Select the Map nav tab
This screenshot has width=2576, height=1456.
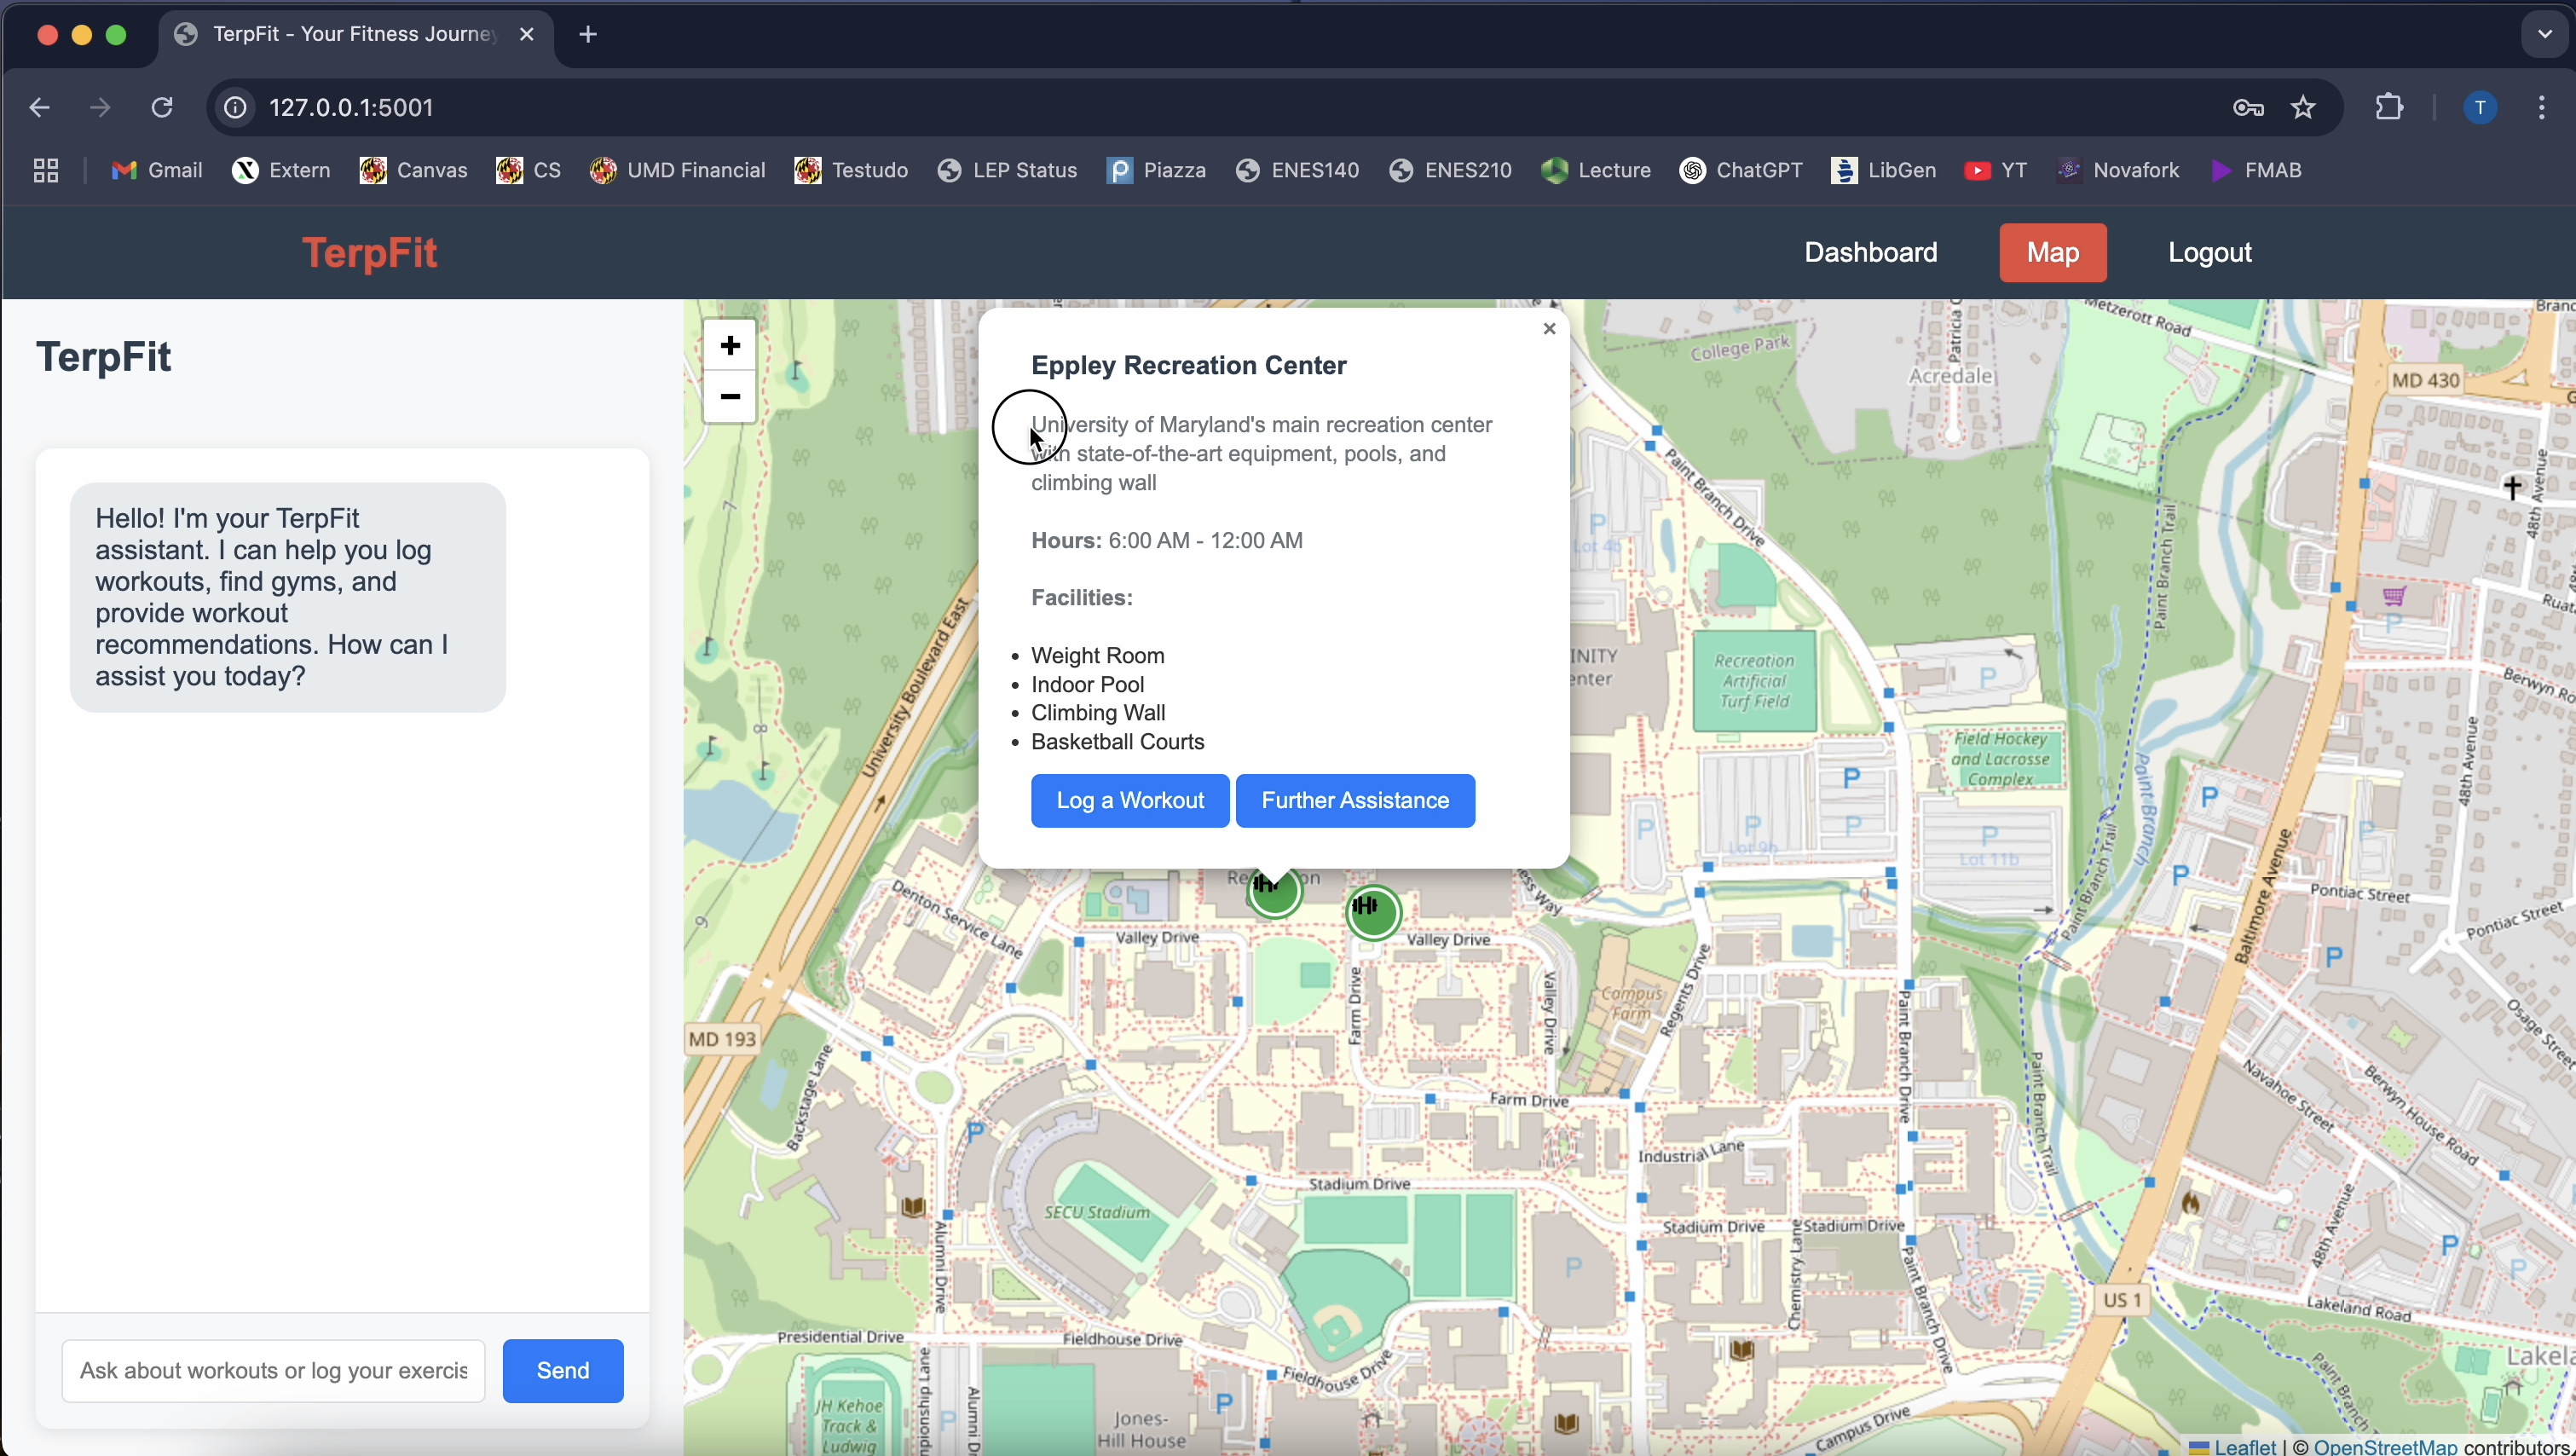(2052, 253)
